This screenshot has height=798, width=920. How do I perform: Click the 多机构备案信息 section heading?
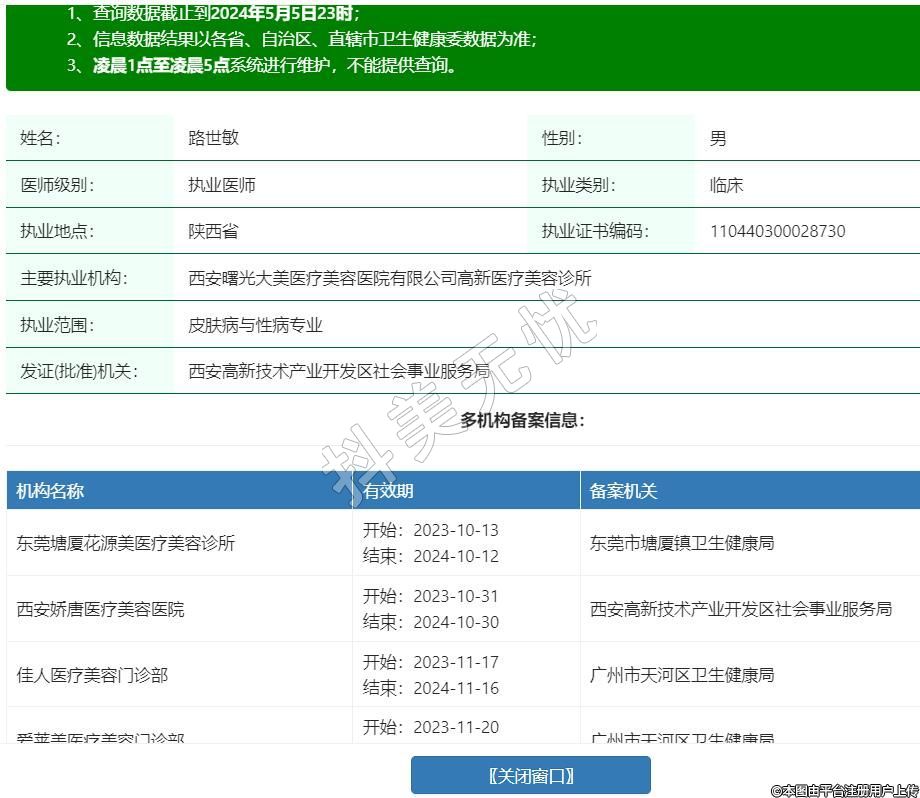pos(522,420)
